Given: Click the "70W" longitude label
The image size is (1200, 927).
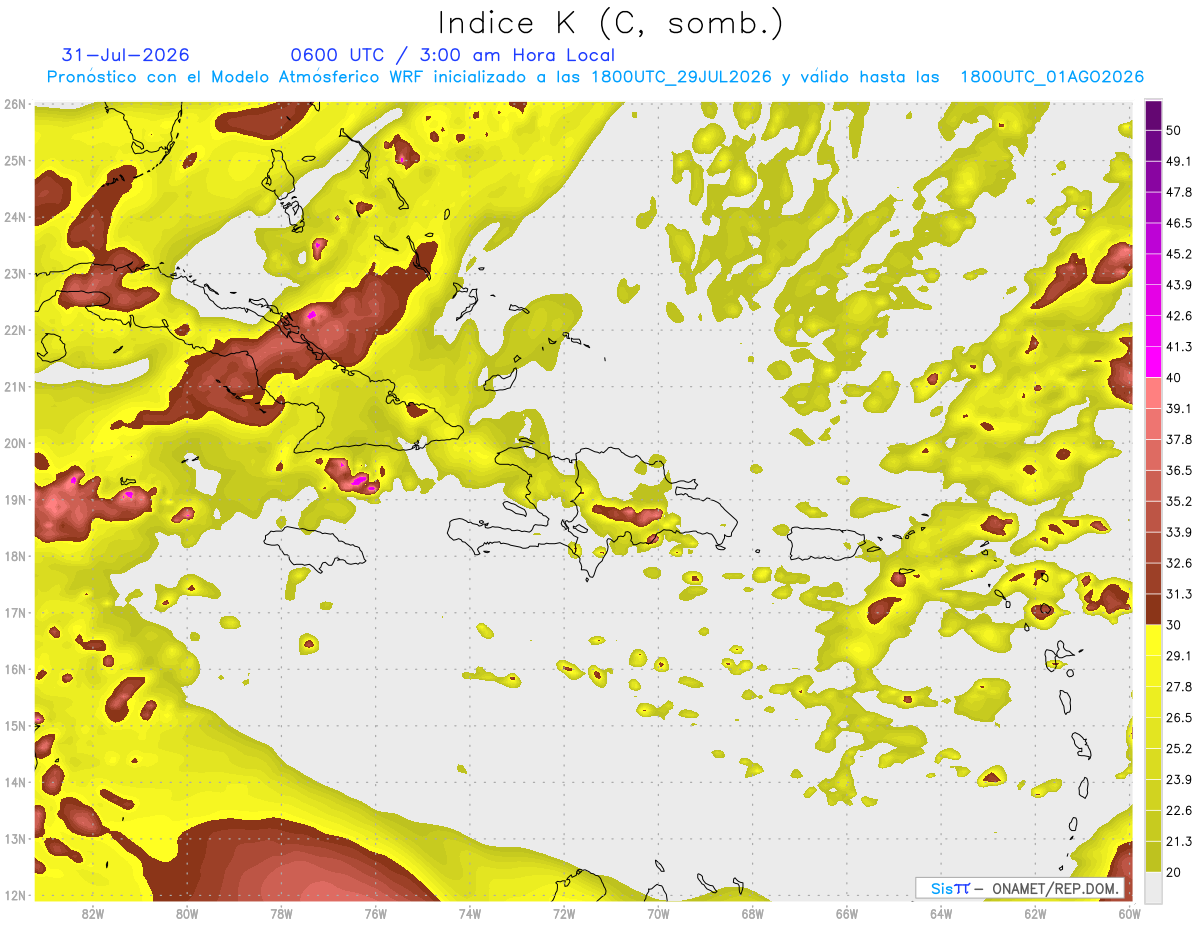Looking at the screenshot, I should point(658,913).
